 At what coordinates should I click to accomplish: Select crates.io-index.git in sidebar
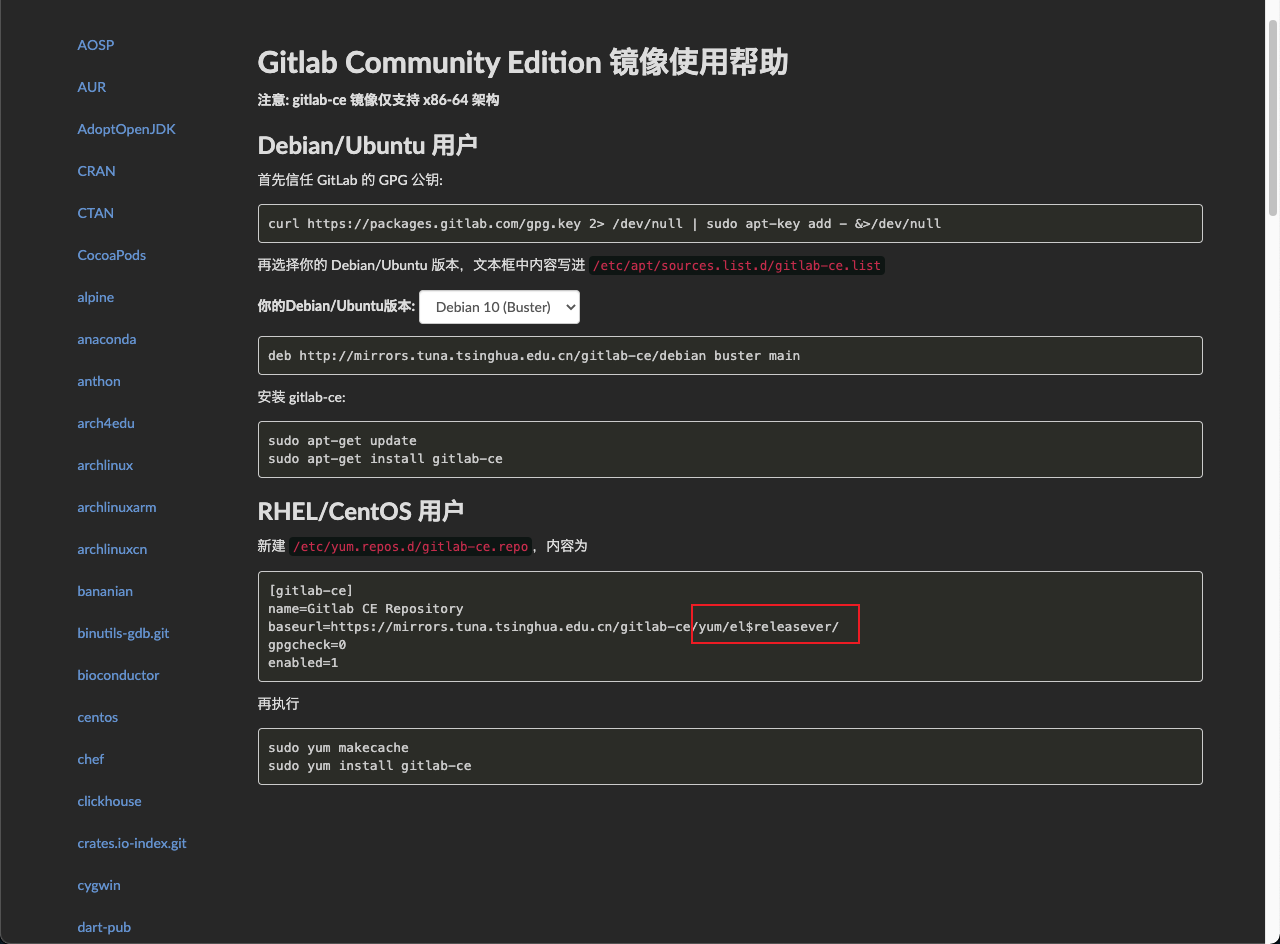coord(132,843)
